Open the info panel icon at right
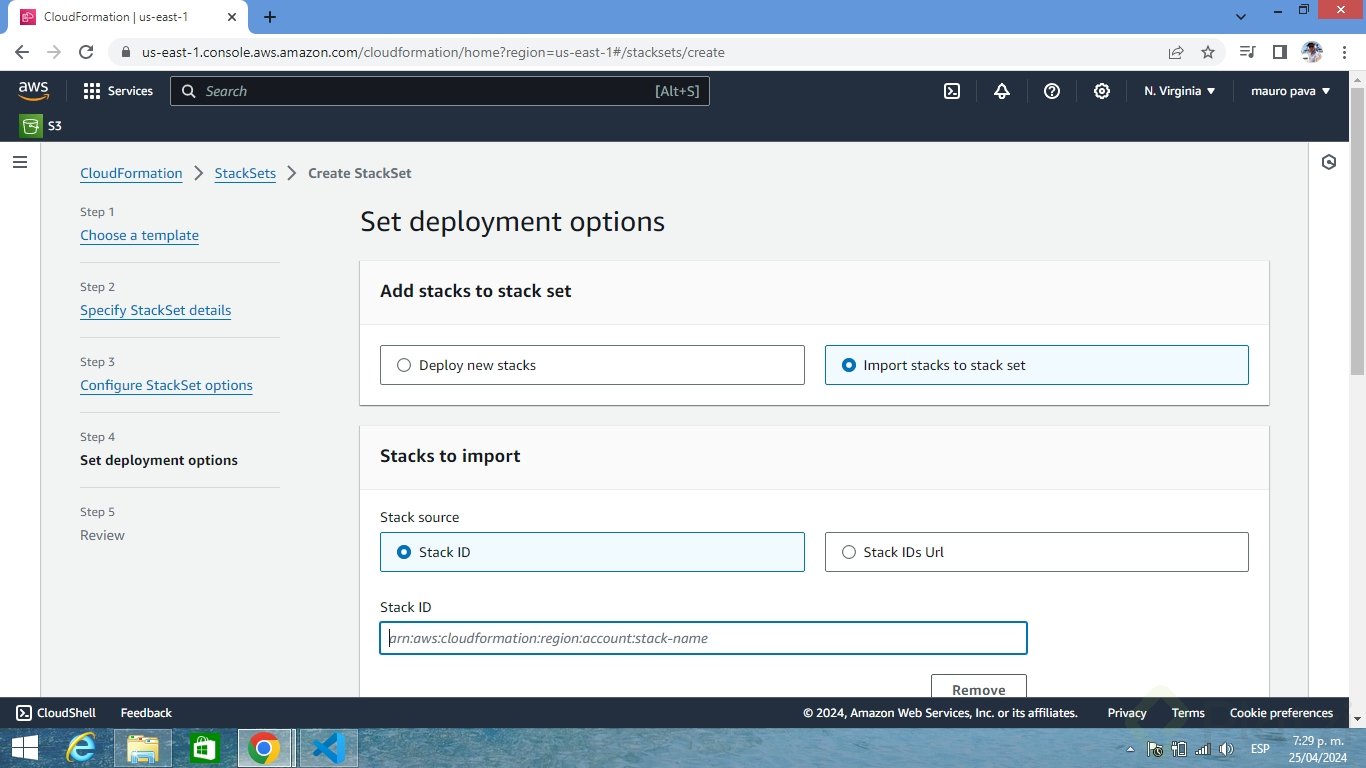The width and height of the screenshot is (1366, 768). 1328,162
